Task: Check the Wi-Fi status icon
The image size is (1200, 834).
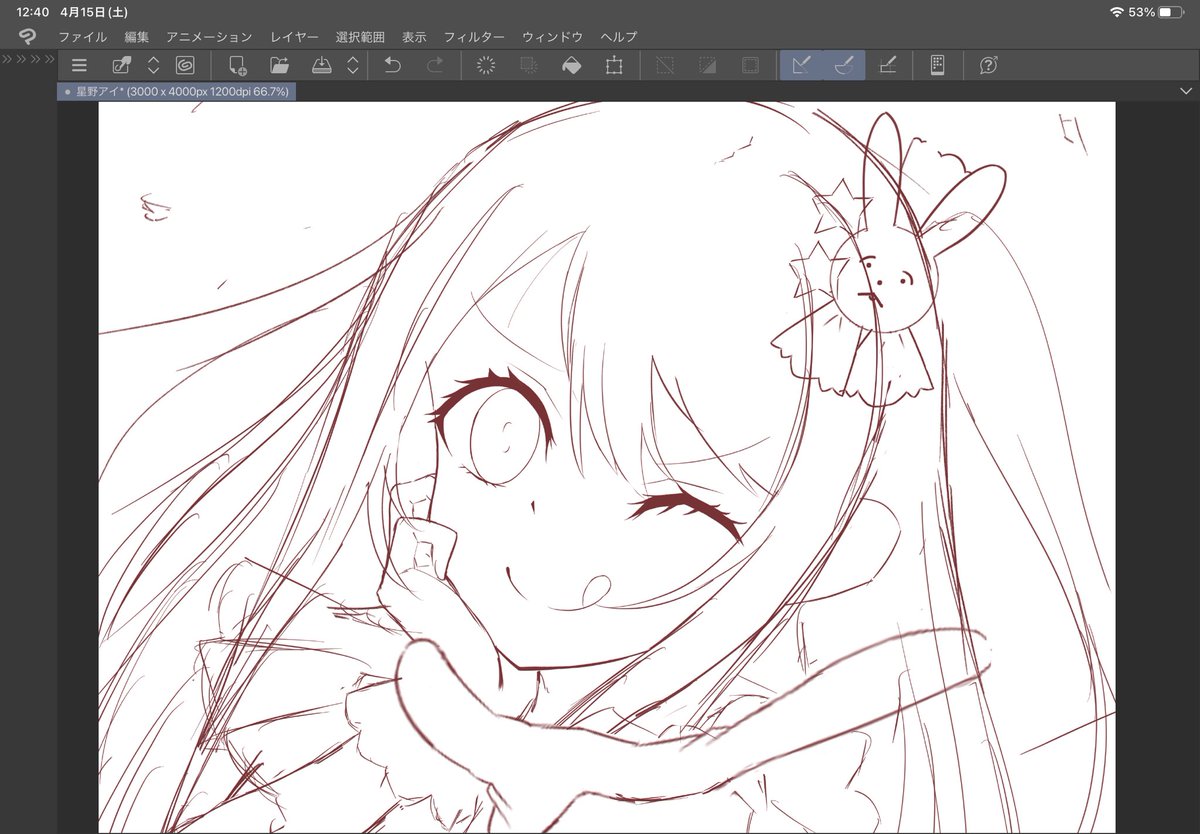Action: coord(1116,12)
